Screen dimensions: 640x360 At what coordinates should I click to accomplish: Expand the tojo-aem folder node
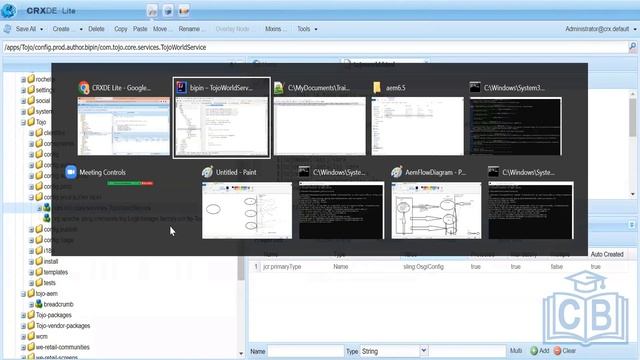click(23, 294)
